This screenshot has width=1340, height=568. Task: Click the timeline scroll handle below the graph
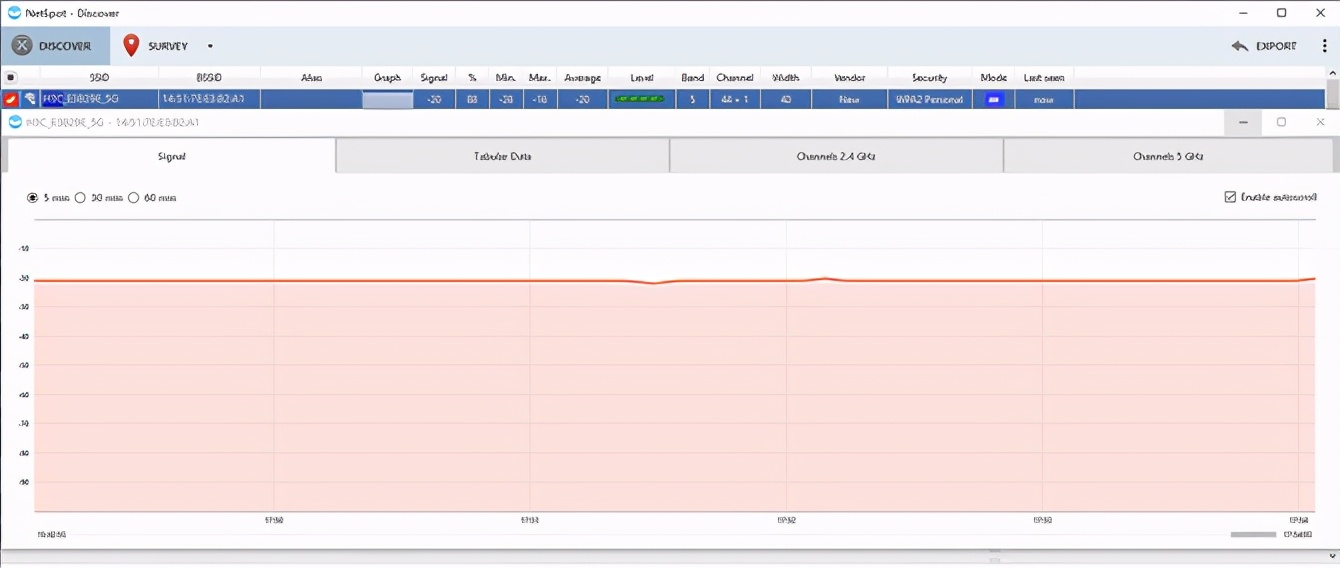click(x=1253, y=535)
